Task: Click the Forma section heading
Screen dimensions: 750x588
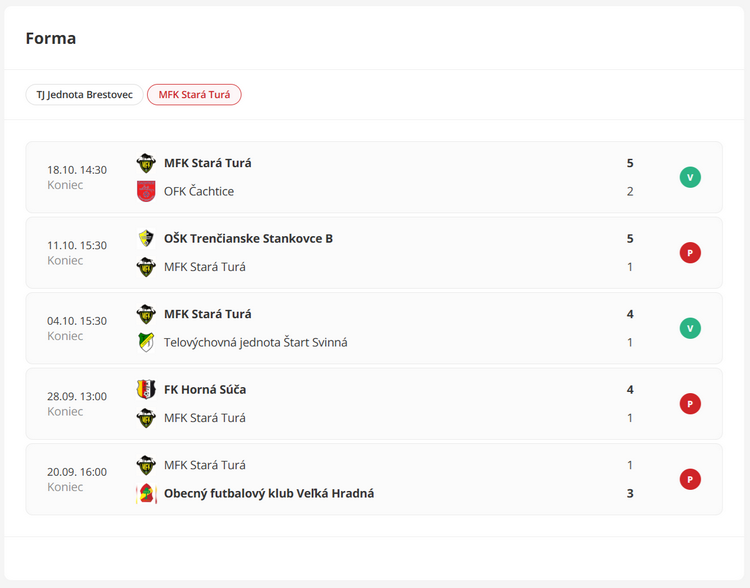Action: pos(51,38)
